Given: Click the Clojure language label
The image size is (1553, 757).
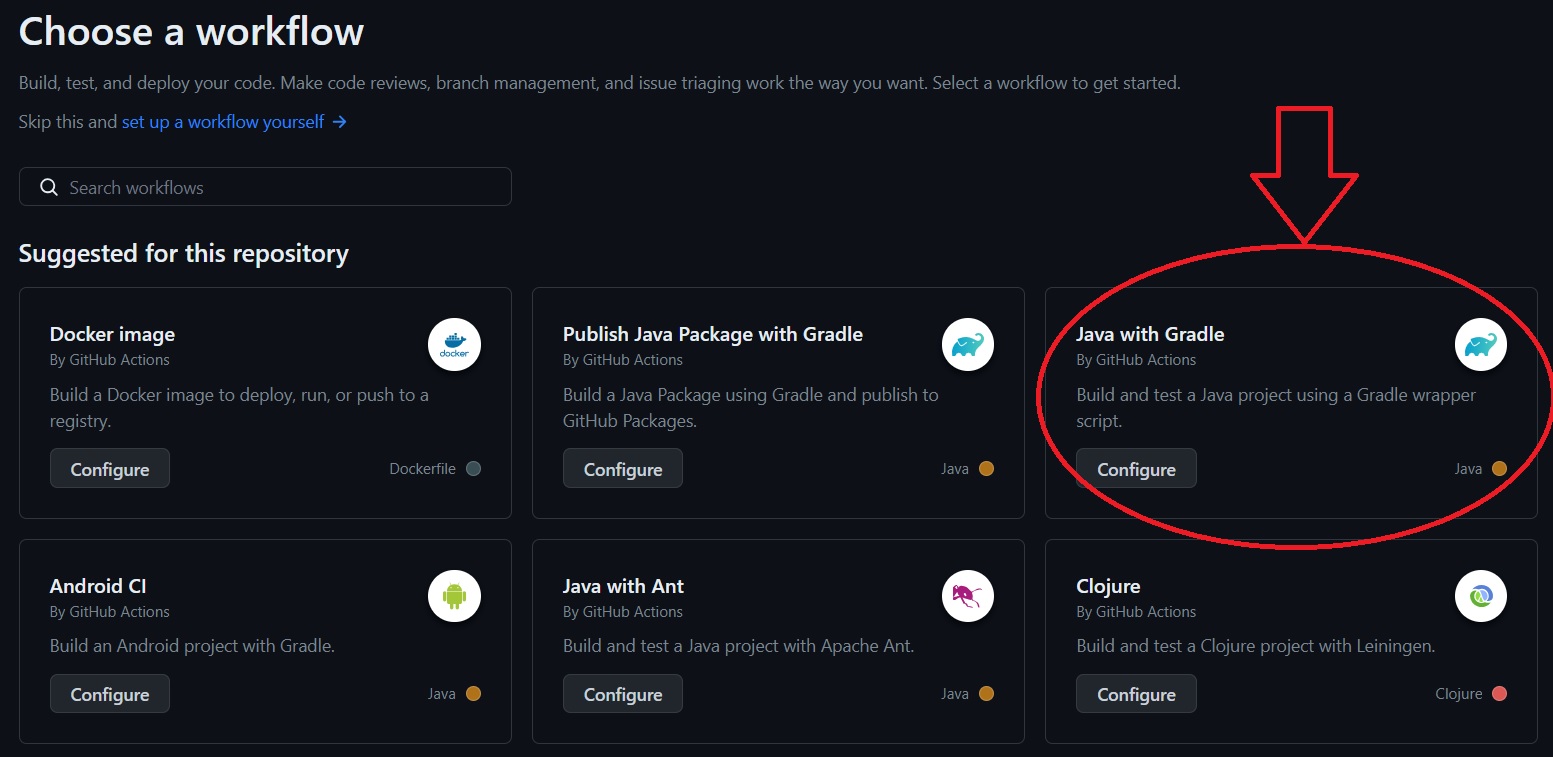Looking at the screenshot, I should [1459, 693].
